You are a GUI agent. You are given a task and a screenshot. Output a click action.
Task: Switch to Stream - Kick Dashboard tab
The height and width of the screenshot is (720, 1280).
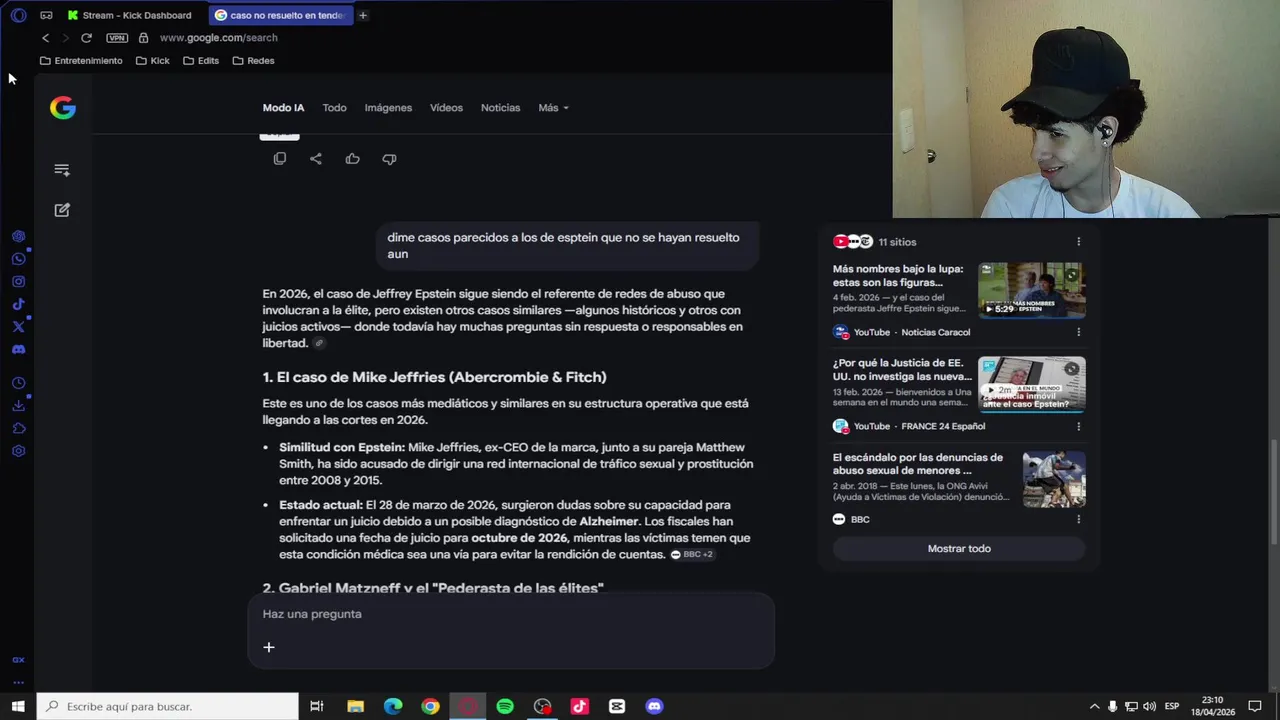[x=129, y=15]
